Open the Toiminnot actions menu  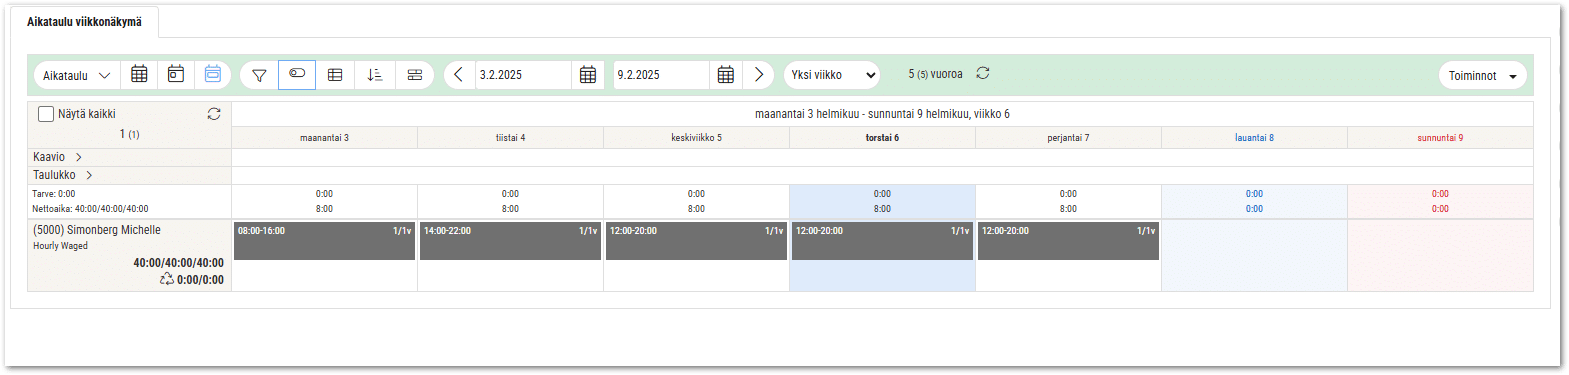pos(1483,76)
